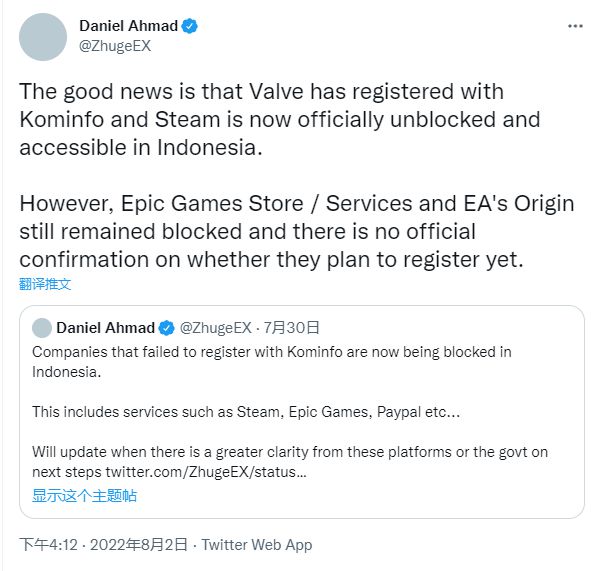Click the small avatar in quoted tweet

pyautogui.click(x=42, y=328)
